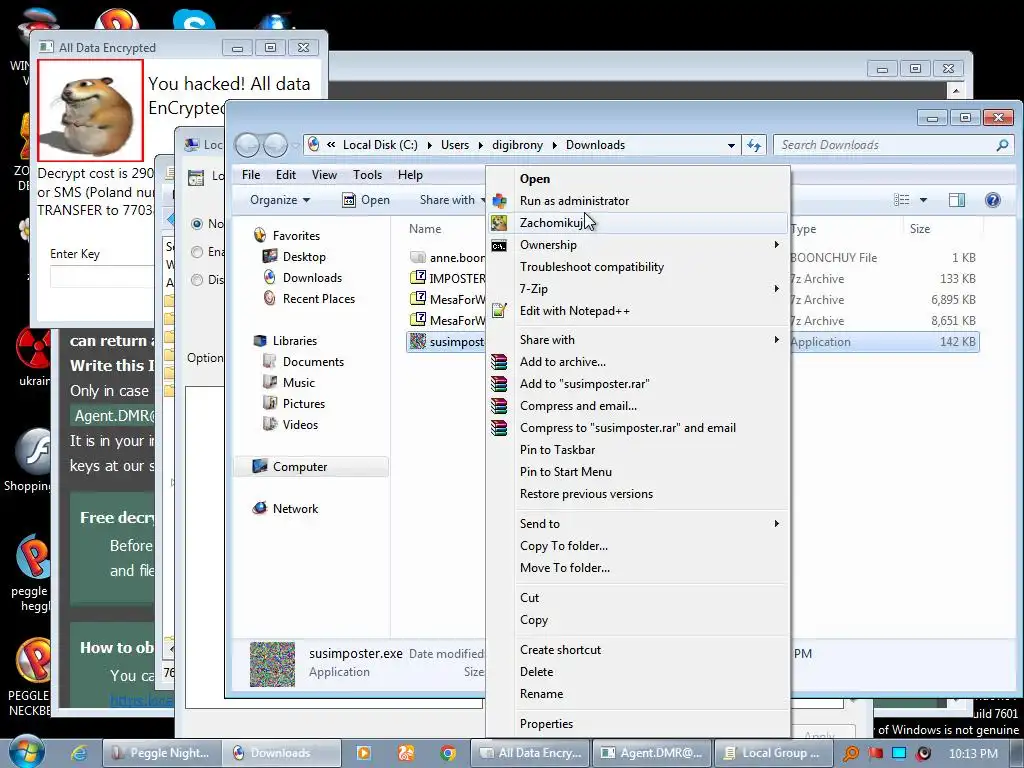Click the Change your view icon
Viewport: 1024px width, 768px height.
click(902, 200)
